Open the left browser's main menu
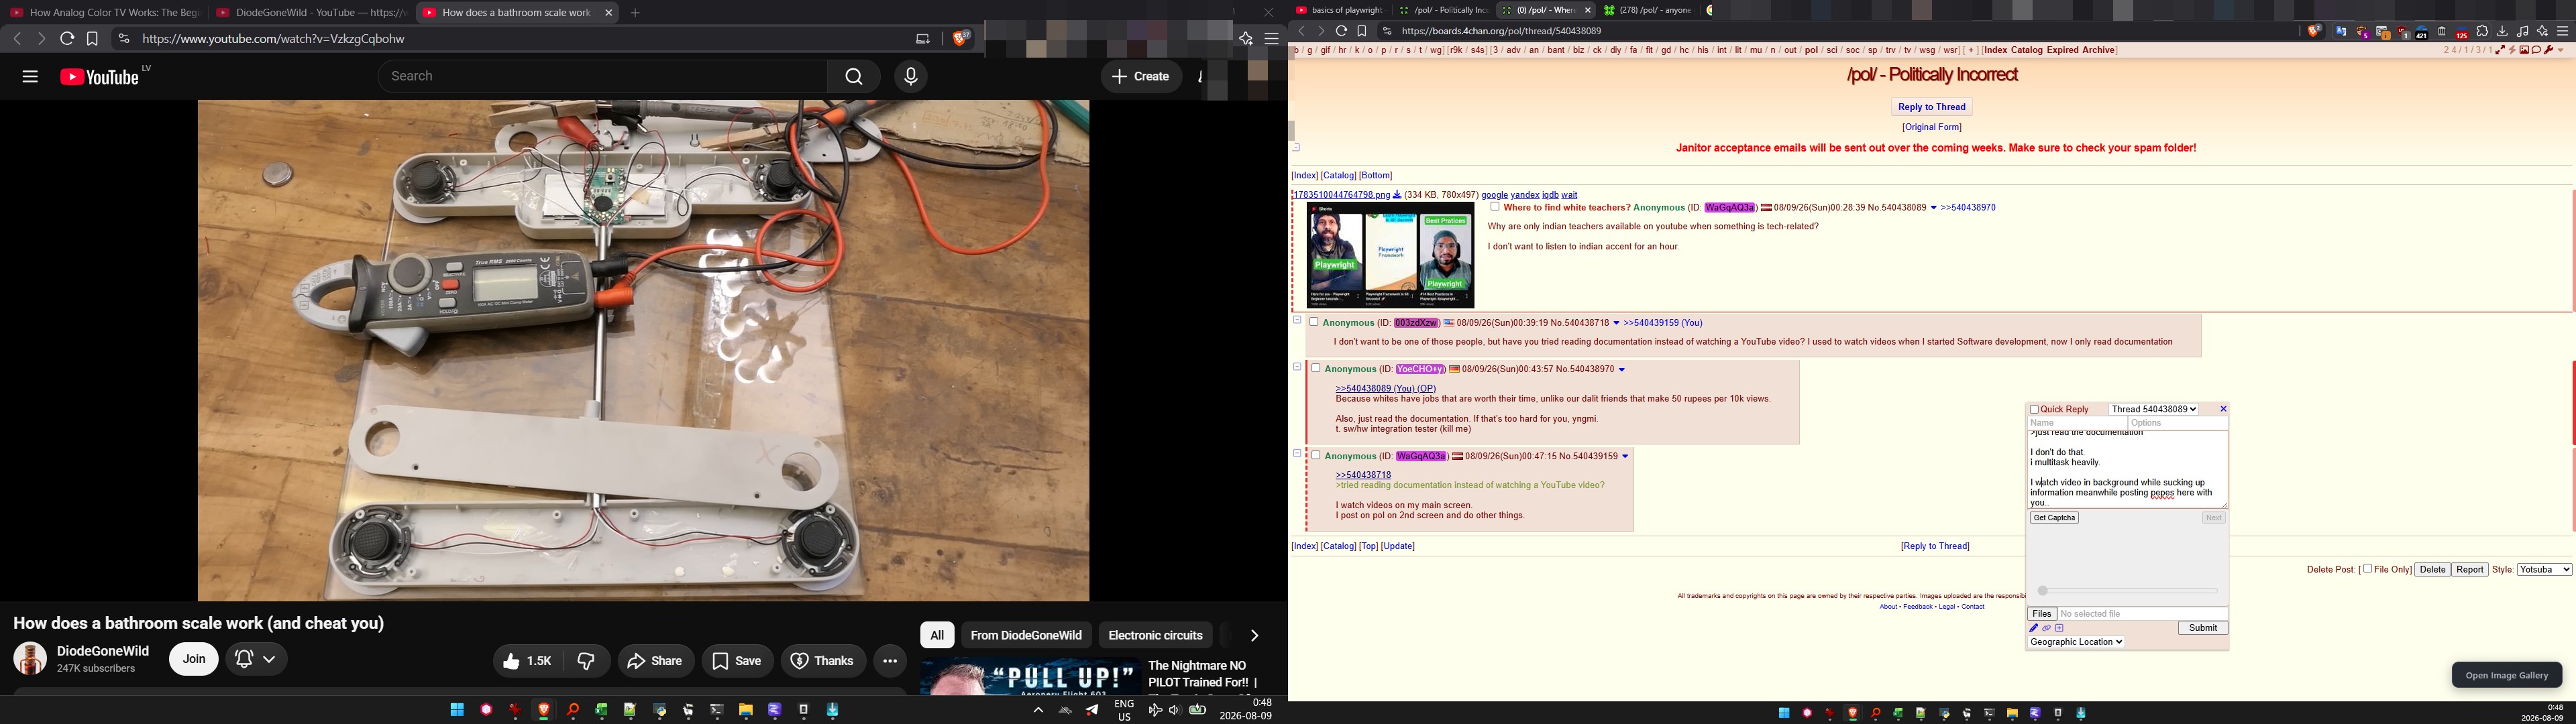The width and height of the screenshot is (2576, 724). pyautogui.click(x=1272, y=39)
